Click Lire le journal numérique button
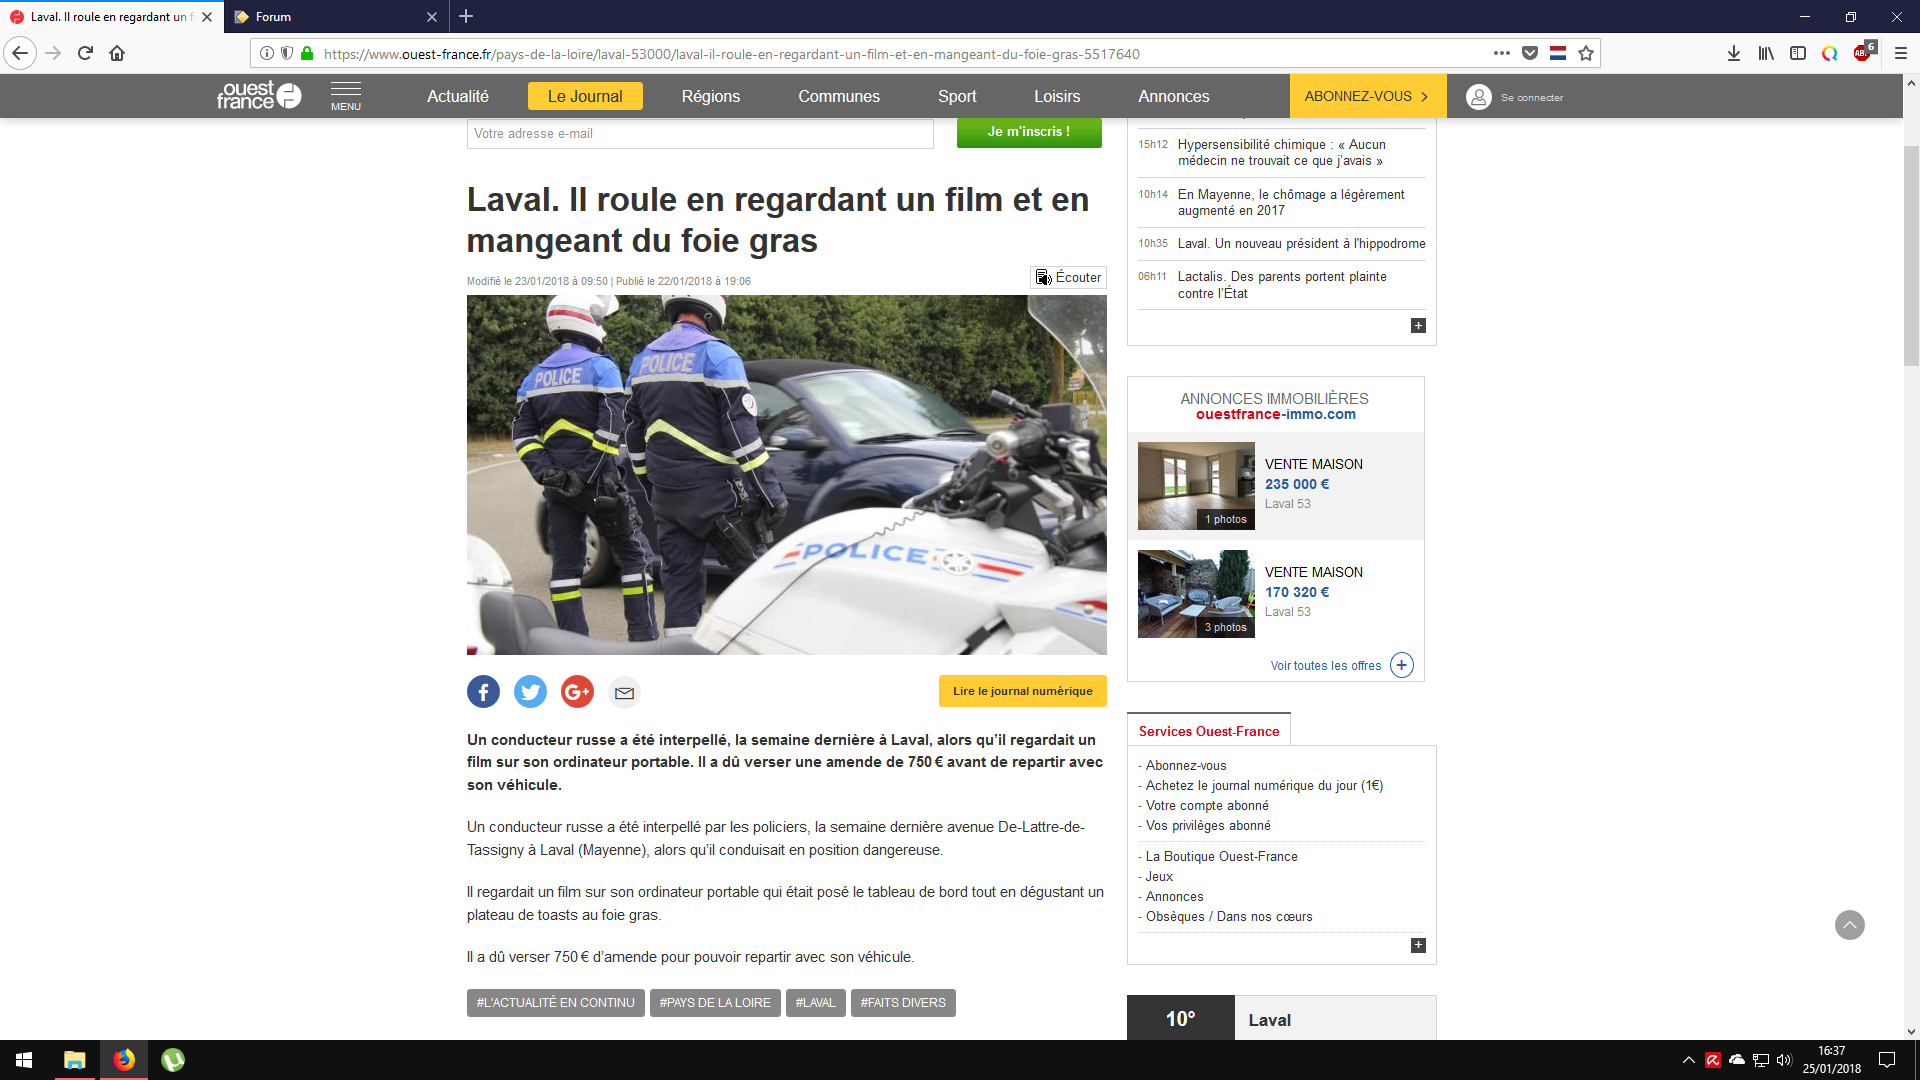The height and width of the screenshot is (1080, 1920). click(1022, 691)
